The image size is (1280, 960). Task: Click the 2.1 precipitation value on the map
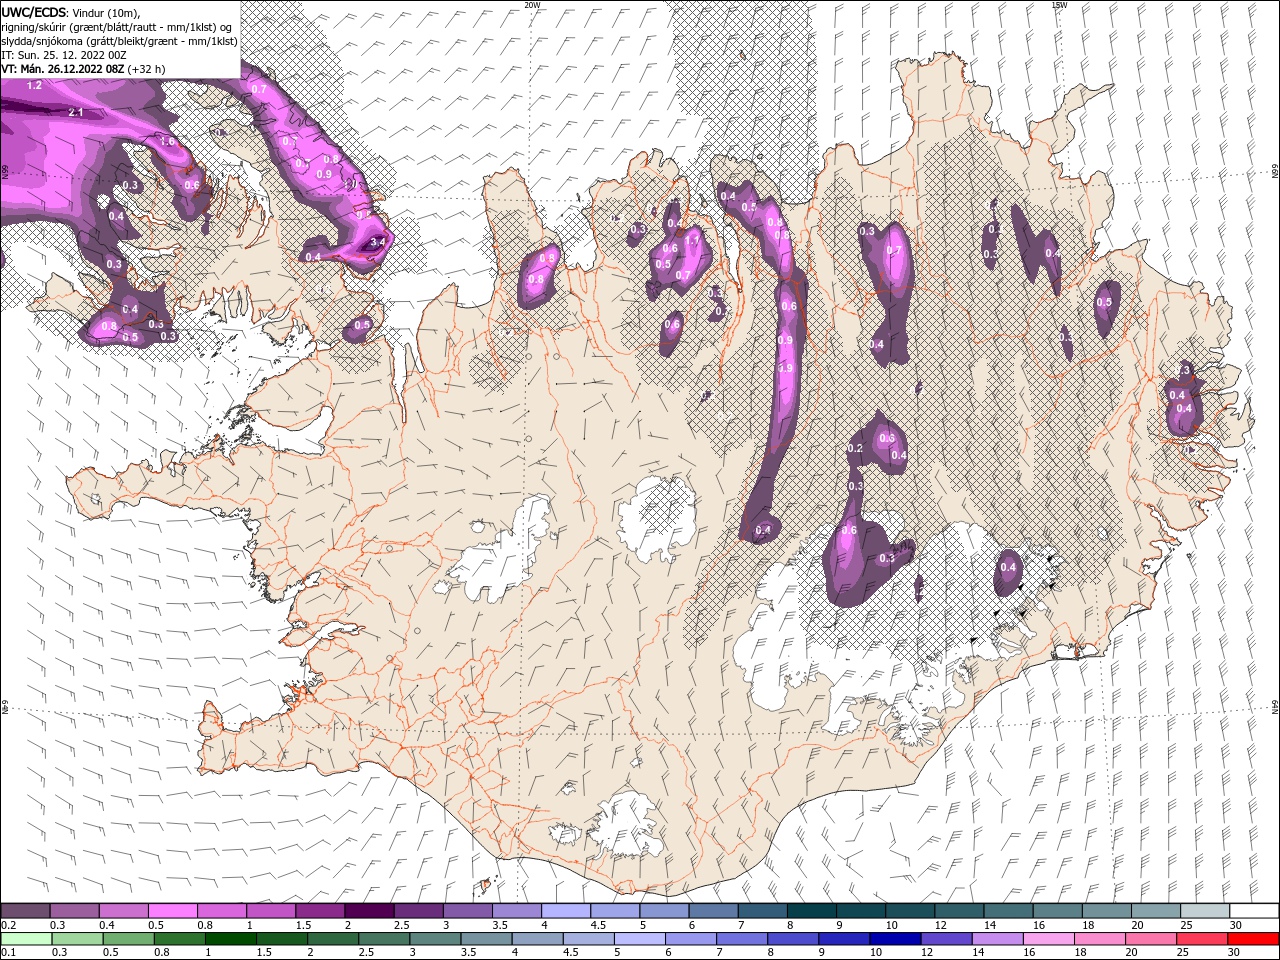click(76, 112)
